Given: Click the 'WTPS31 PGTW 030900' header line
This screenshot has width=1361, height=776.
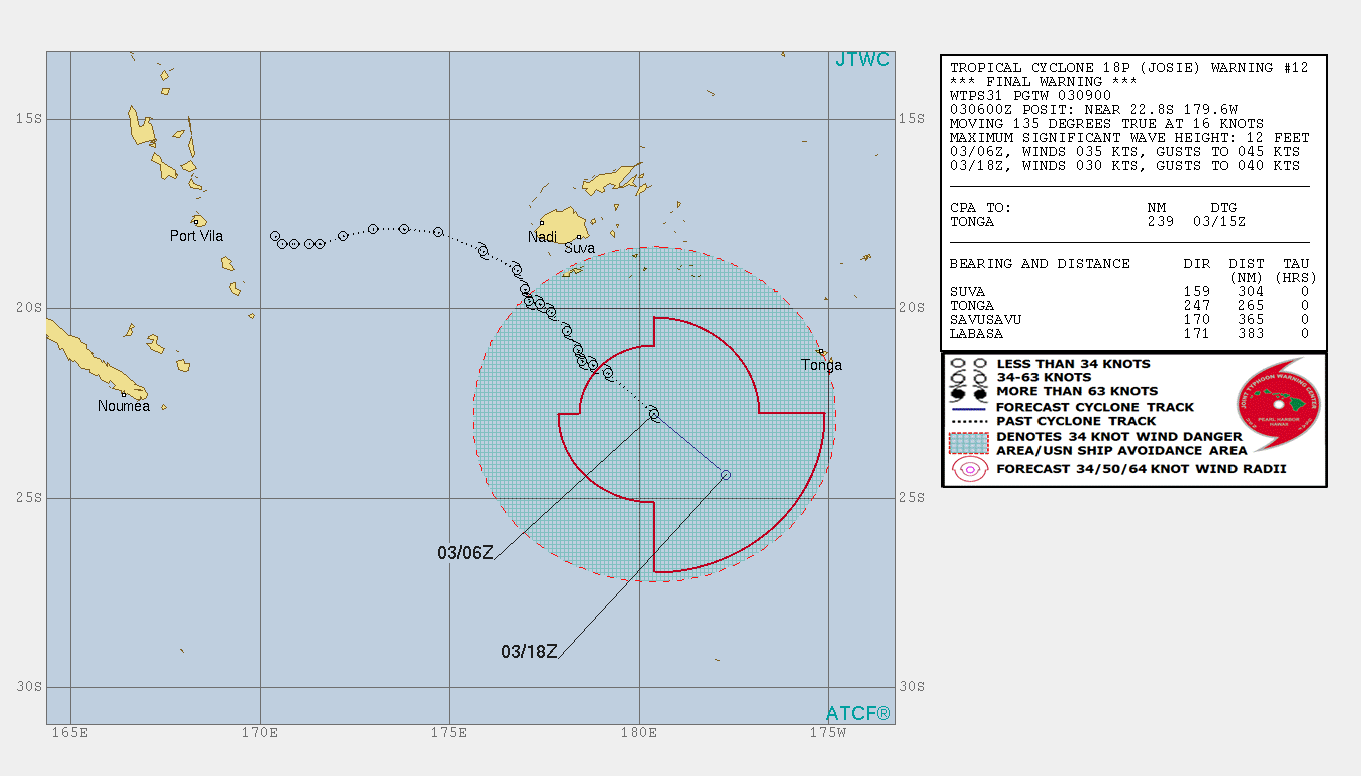Looking at the screenshot, I should (x=1031, y=96).
